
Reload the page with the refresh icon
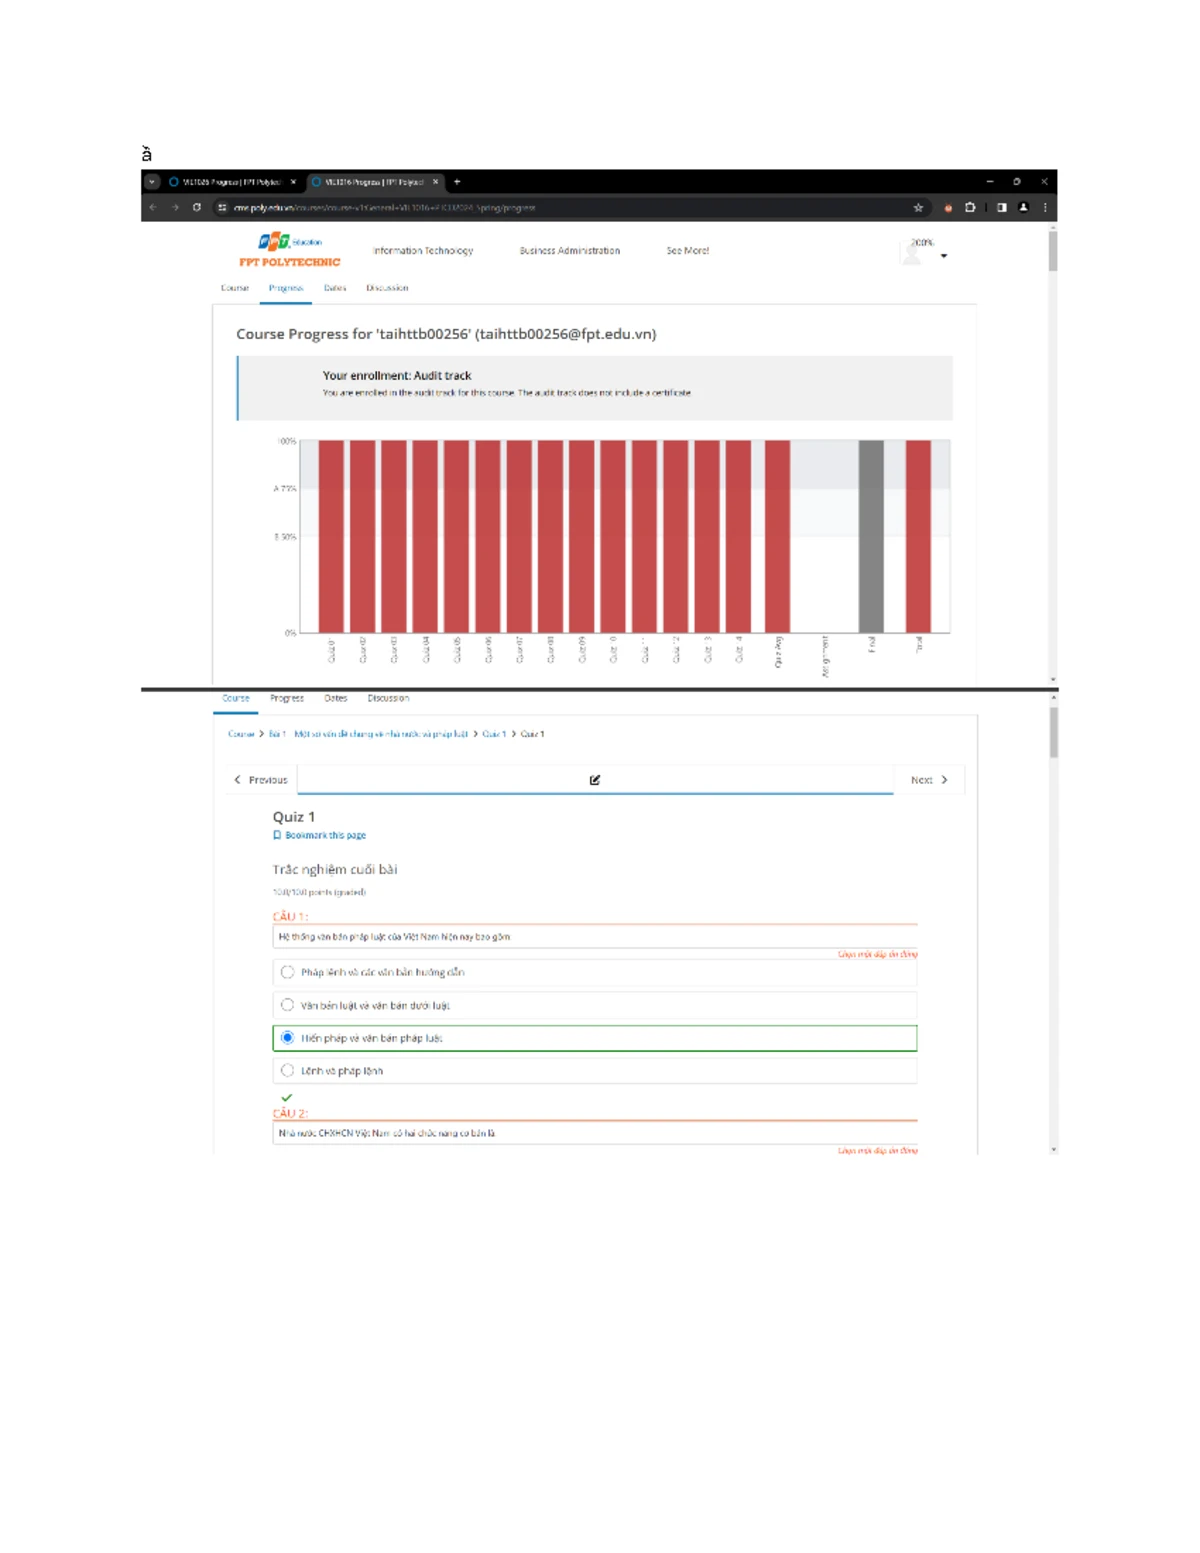[x=197, y=208]
